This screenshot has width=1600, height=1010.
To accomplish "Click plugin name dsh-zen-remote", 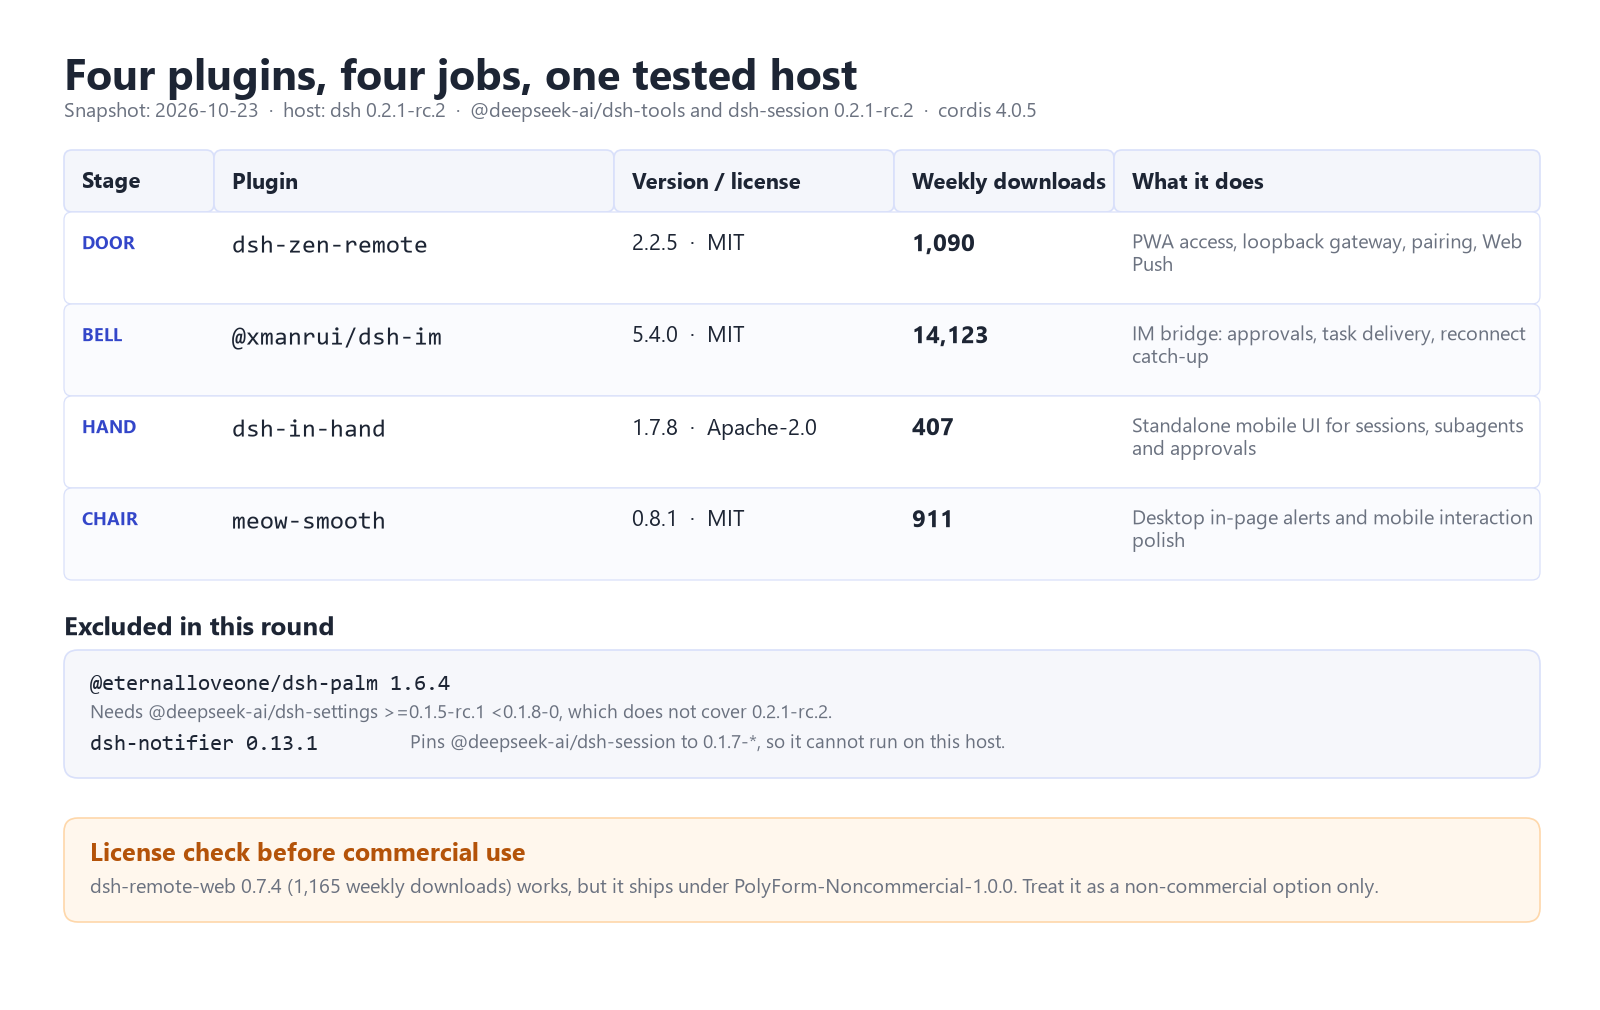I will tap(329, 245).
